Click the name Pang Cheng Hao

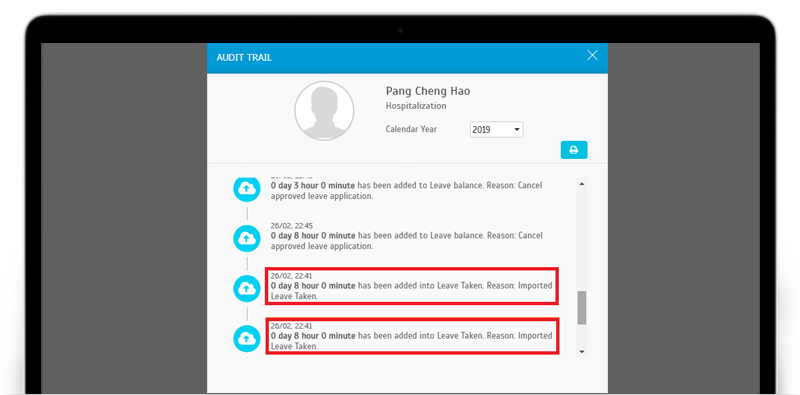(428, 91)
